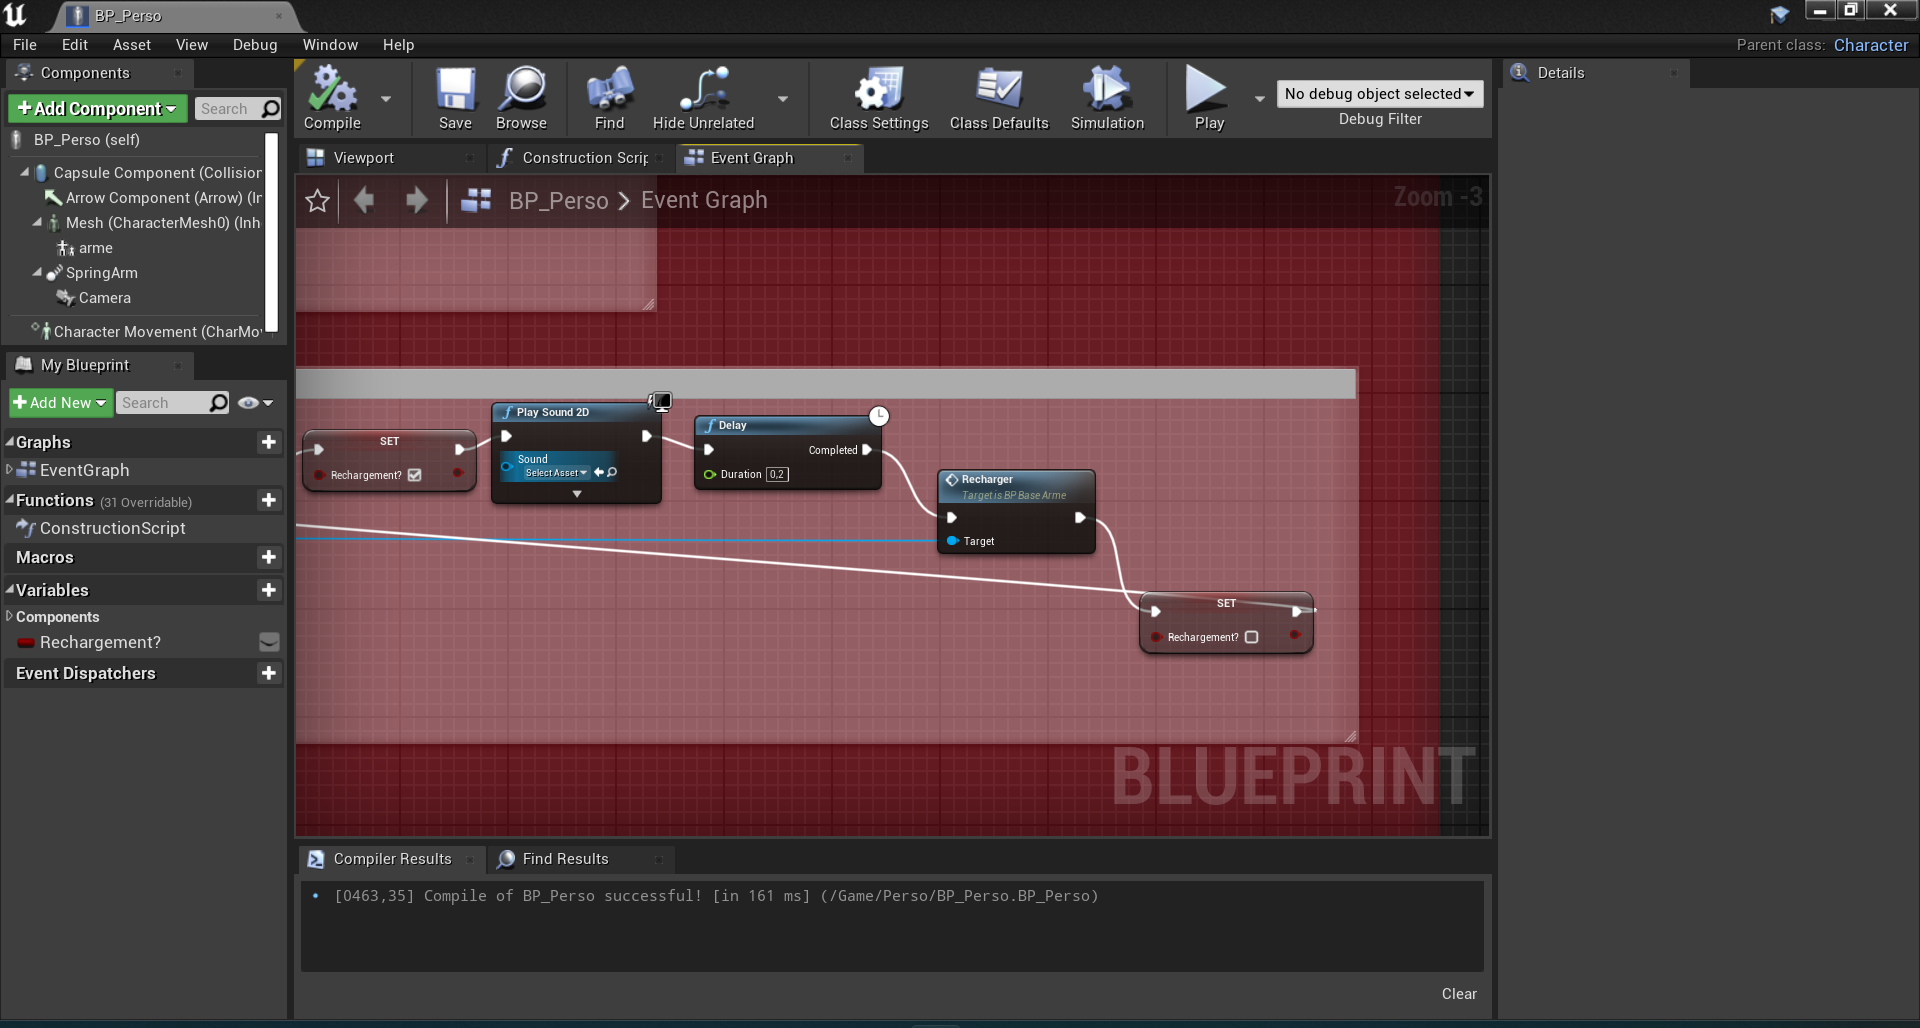Save the blueprint with Save icon
This screenshot has width=1920, height=1028.
click(x=455, y=98)
